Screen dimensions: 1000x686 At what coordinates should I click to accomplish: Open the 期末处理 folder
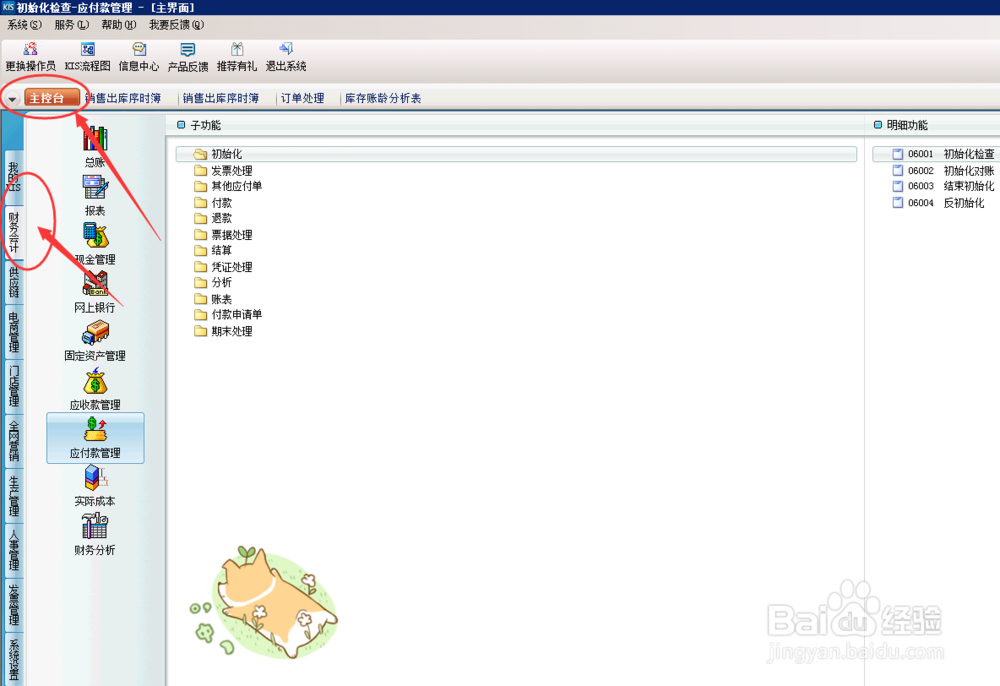pos(223,332)
